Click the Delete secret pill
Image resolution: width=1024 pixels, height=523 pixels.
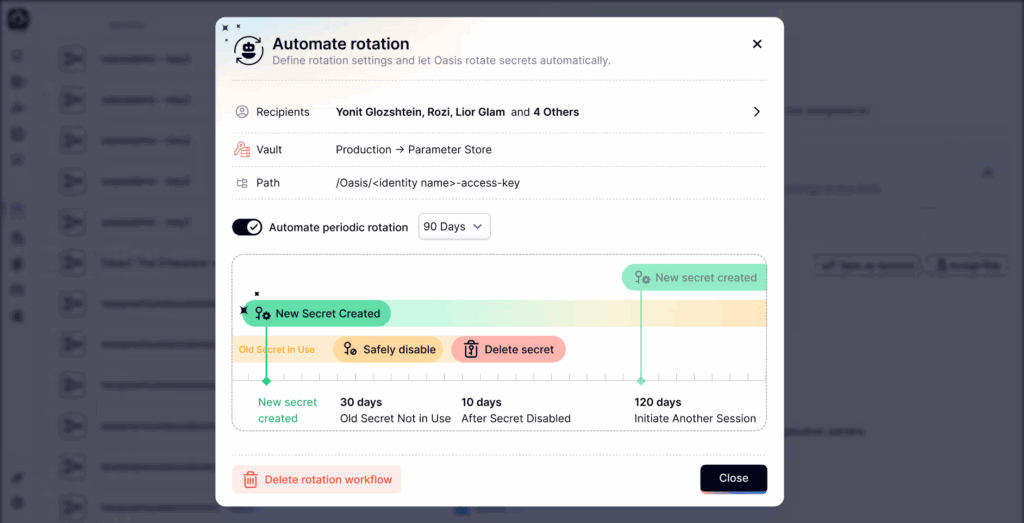pos(508,349)
